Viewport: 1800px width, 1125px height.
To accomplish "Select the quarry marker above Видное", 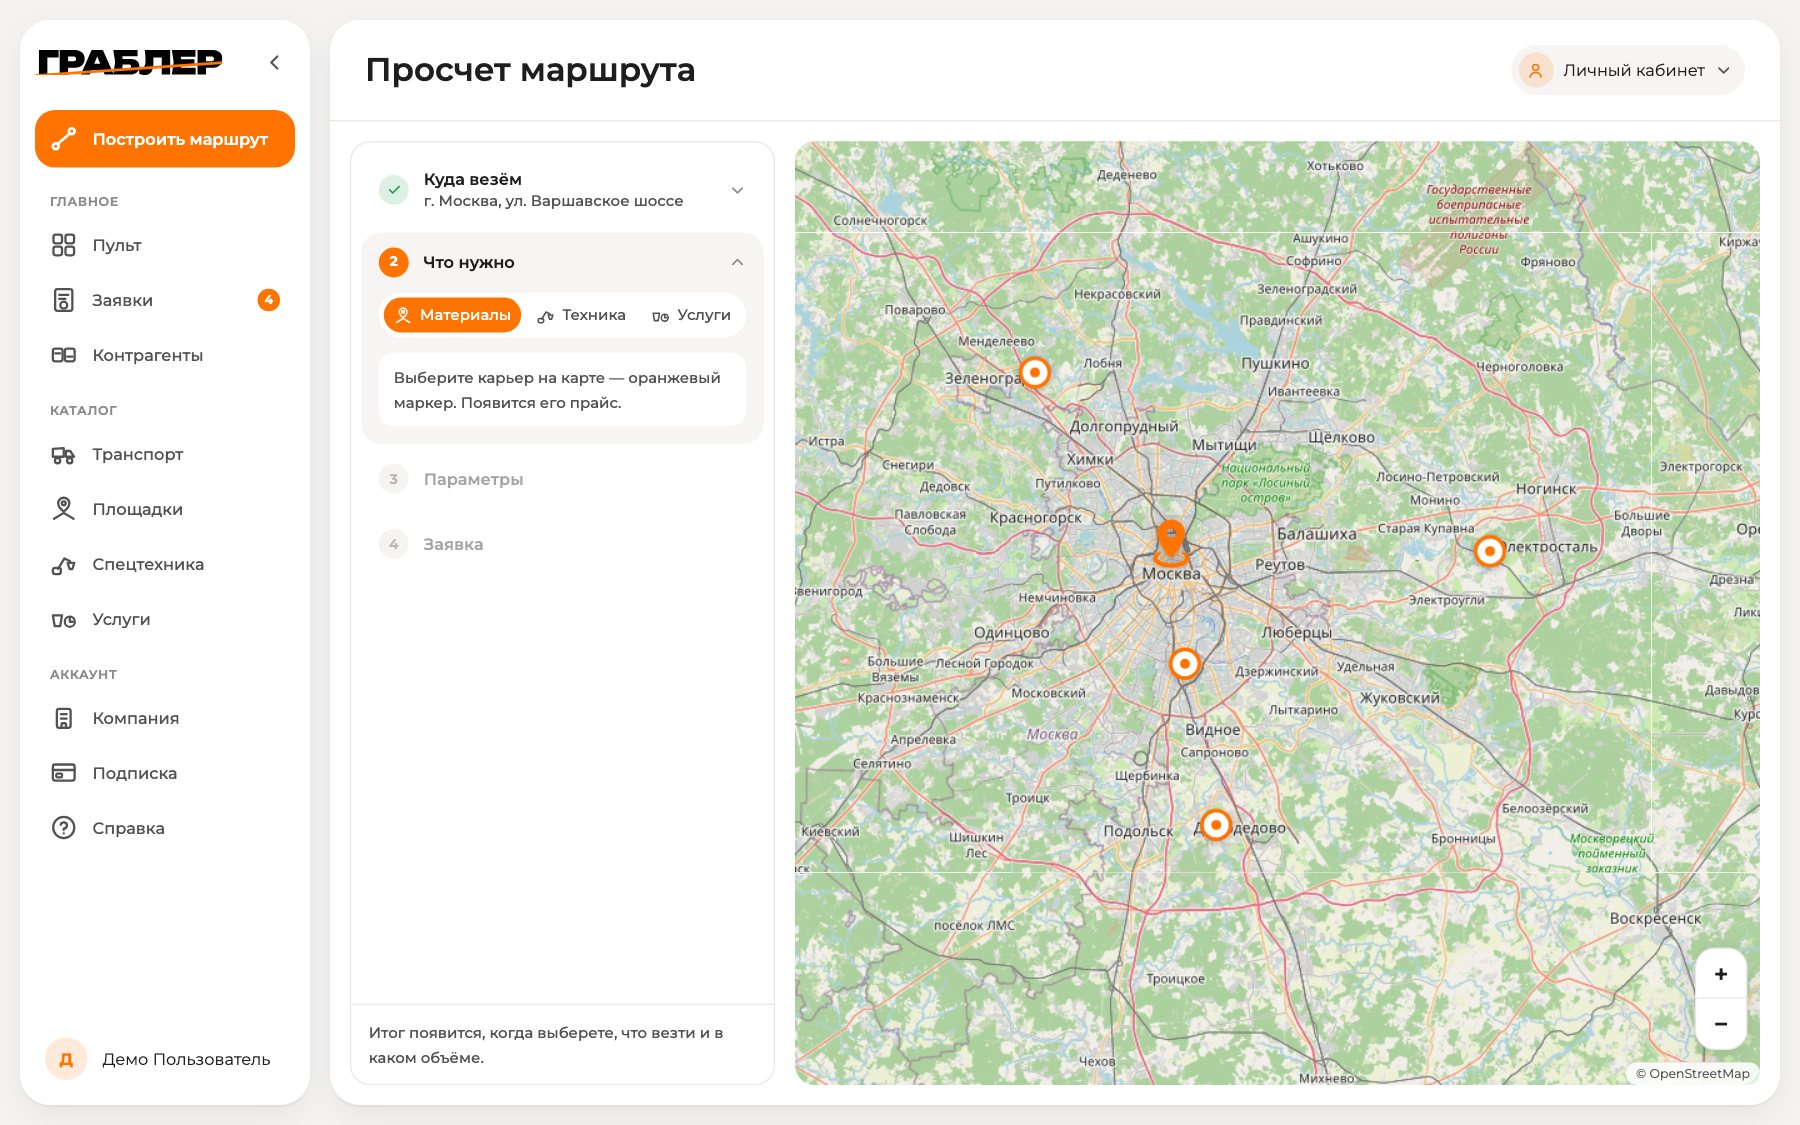I will click(x=1185, y=663).
